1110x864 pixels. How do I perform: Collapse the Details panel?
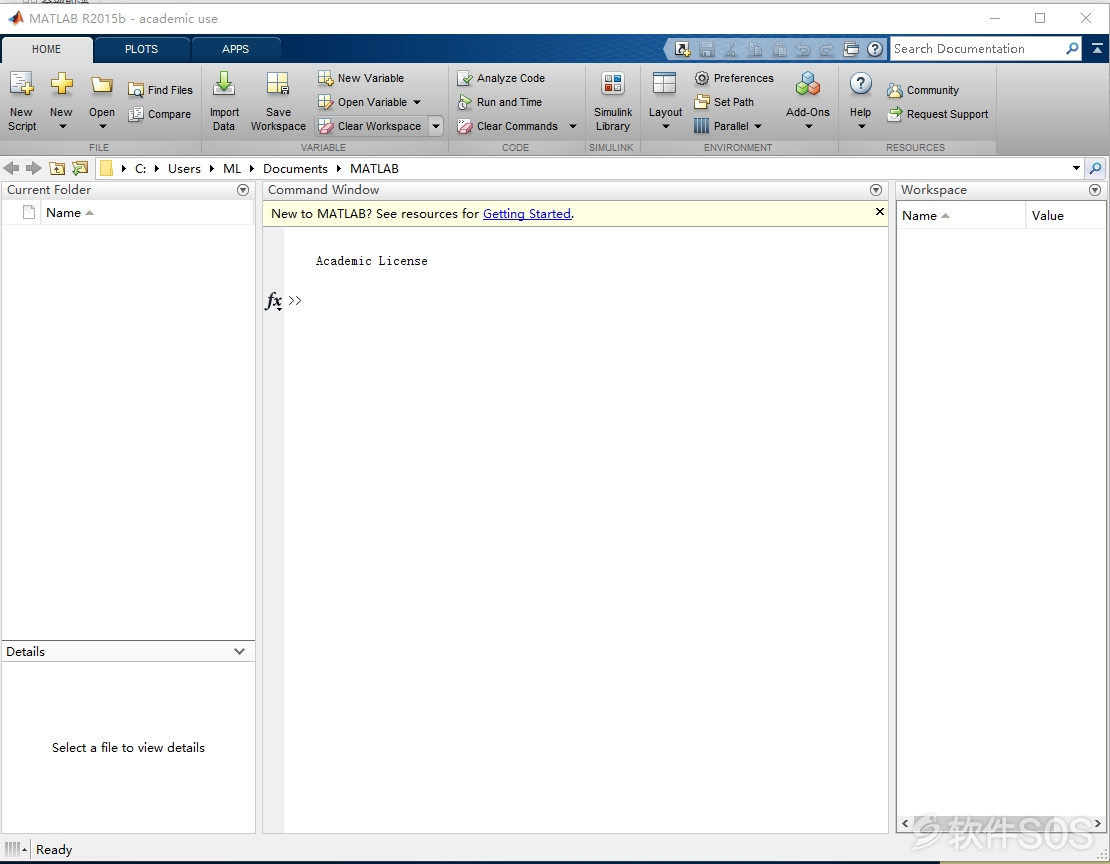[x=239, y=652]
